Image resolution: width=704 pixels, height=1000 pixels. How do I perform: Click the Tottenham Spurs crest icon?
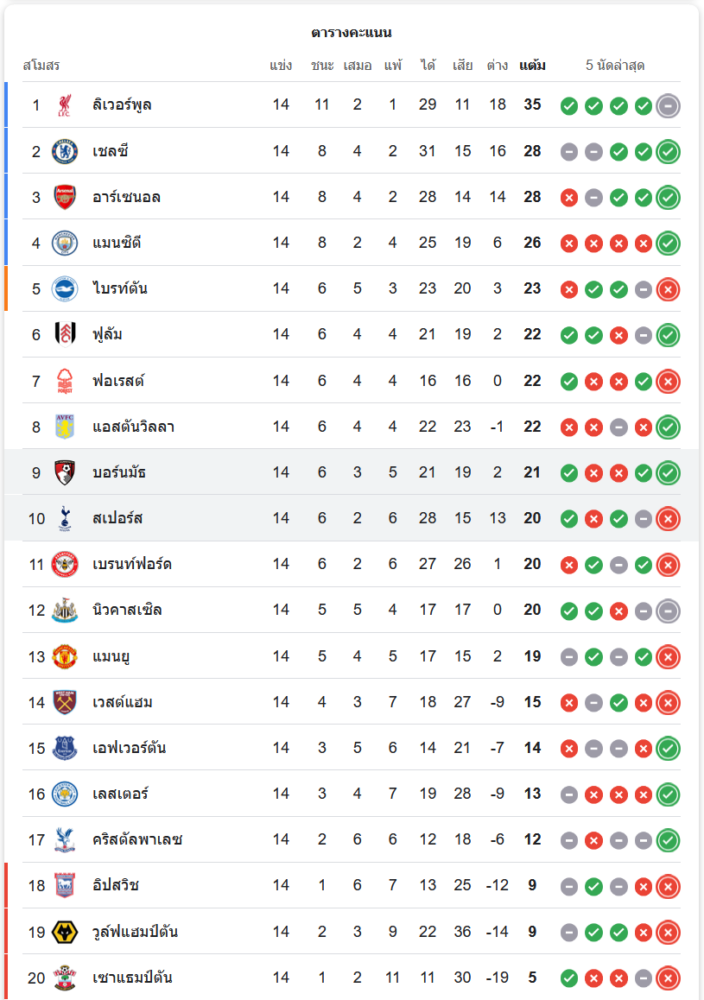click(64, 518)
